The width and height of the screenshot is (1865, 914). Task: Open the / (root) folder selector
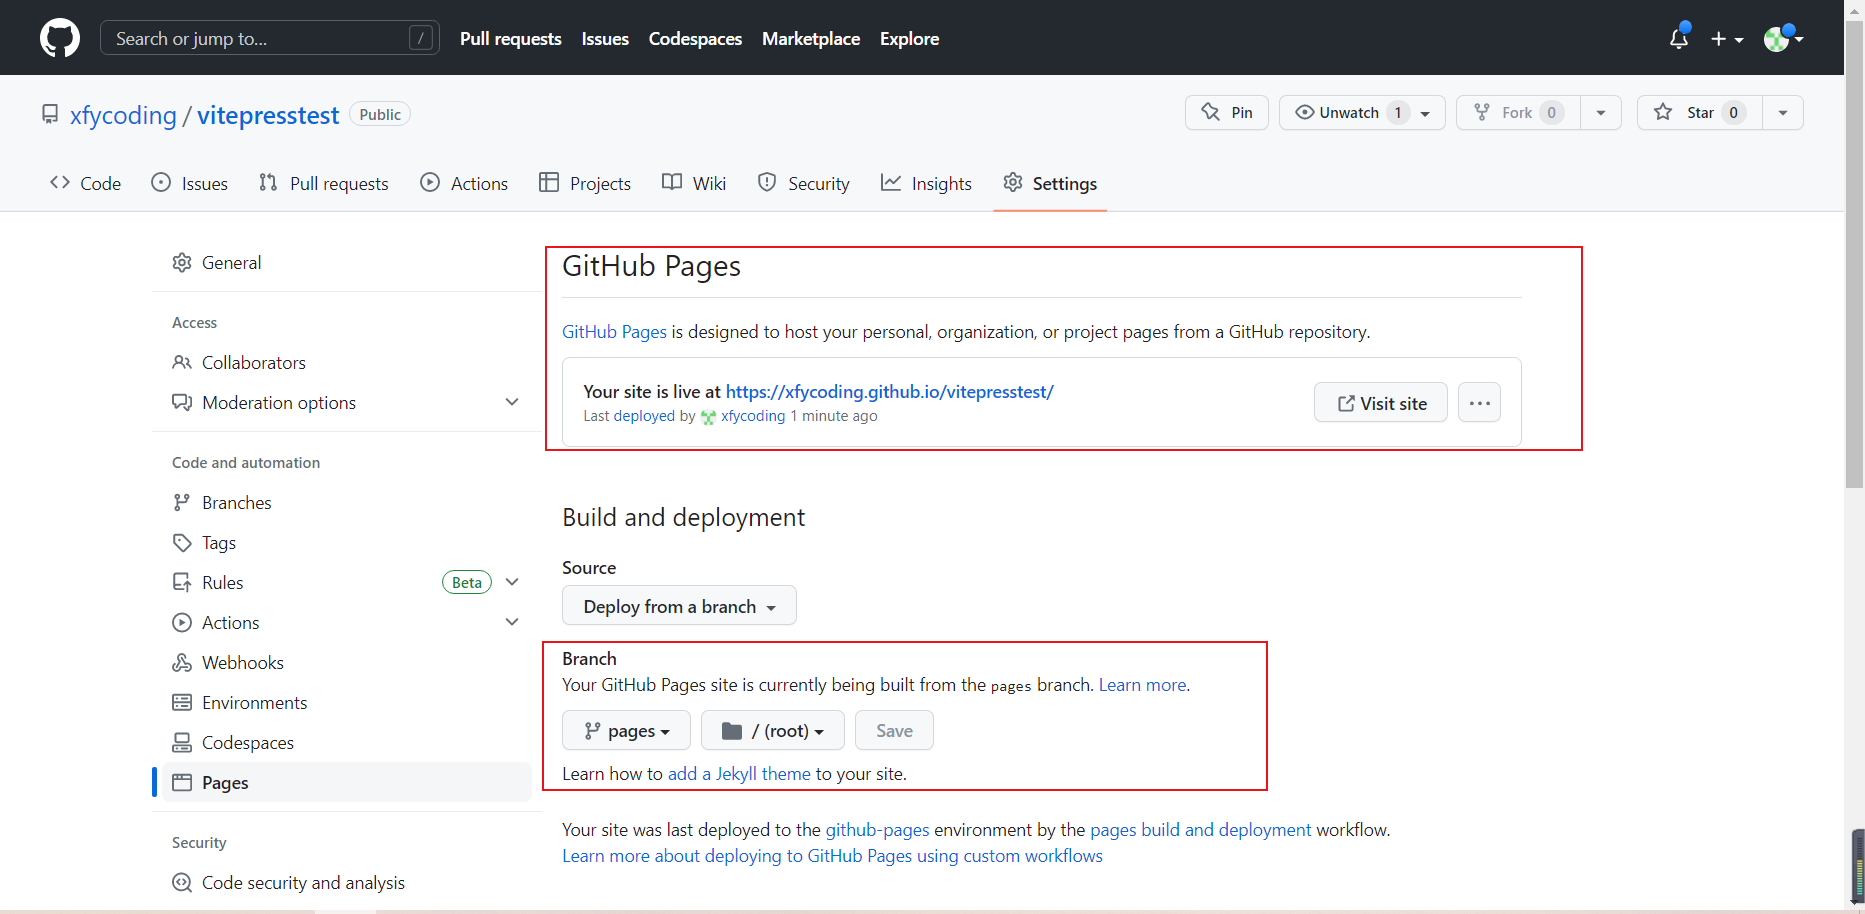pyautogui.click(x=773, y=731)
